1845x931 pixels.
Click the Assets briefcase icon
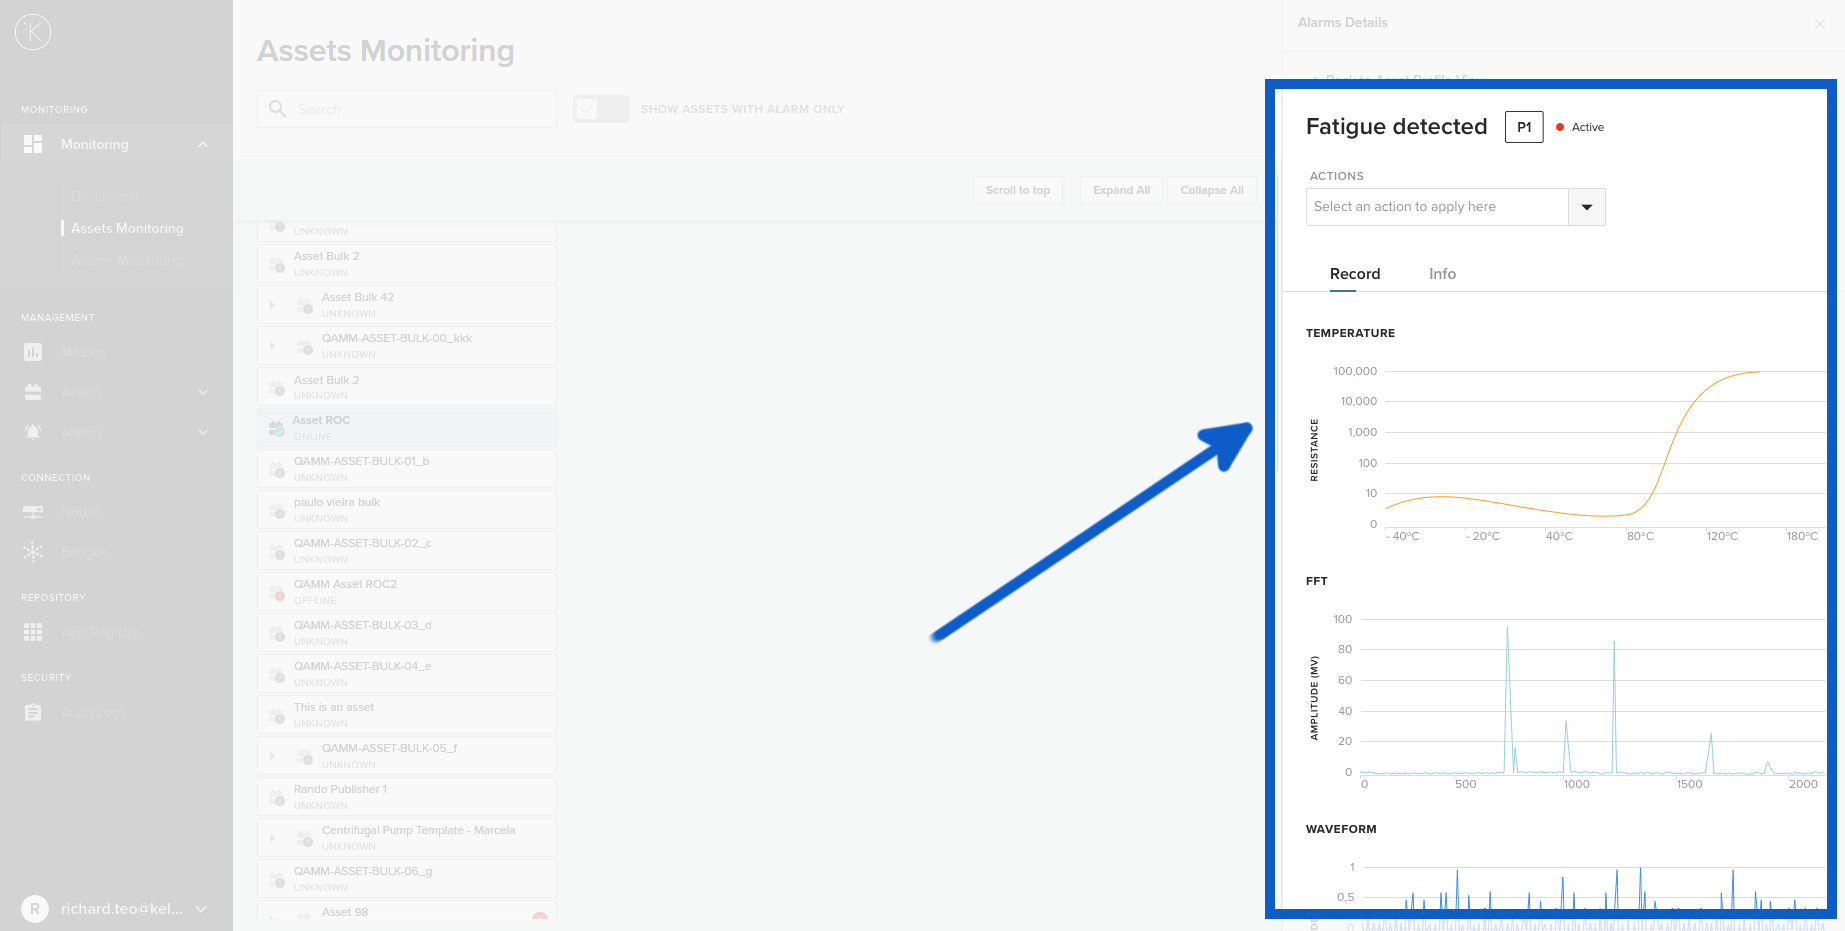tap(33, 392)
